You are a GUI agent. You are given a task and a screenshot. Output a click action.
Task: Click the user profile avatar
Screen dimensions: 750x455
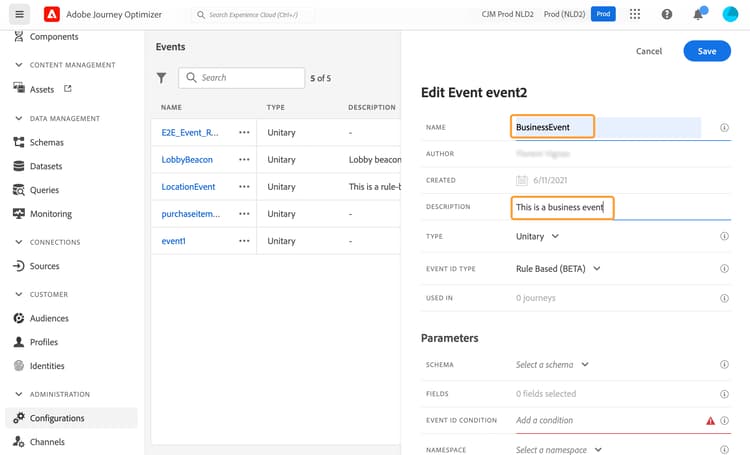pos(730,15)
